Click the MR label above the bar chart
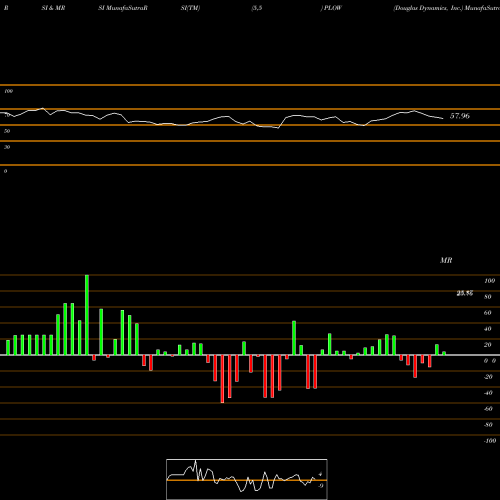The height and width of the screenshot is (500, 500). pyautogui.click(x=446, y=260)
